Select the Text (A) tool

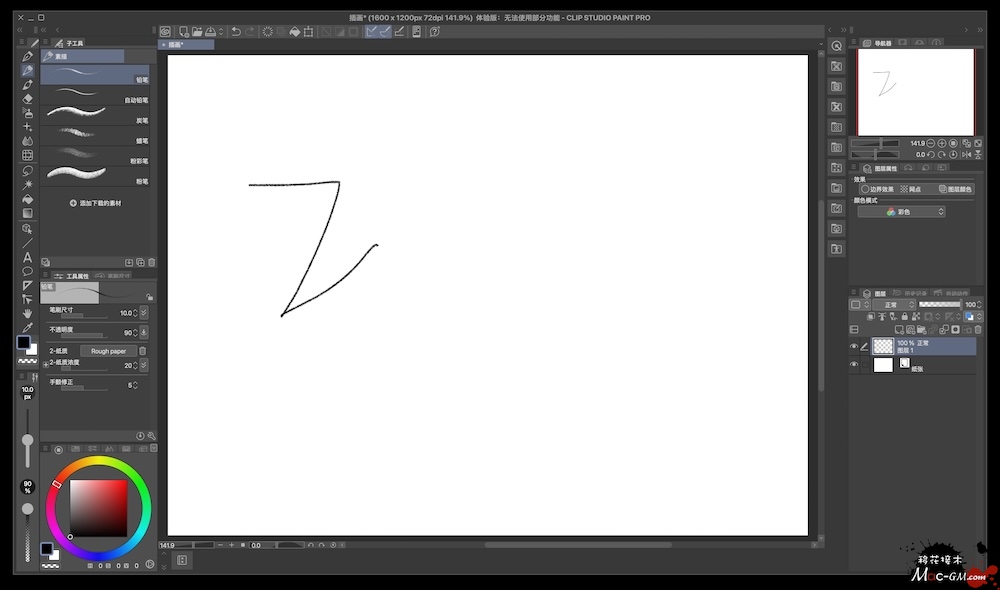[x=28, y=257]
